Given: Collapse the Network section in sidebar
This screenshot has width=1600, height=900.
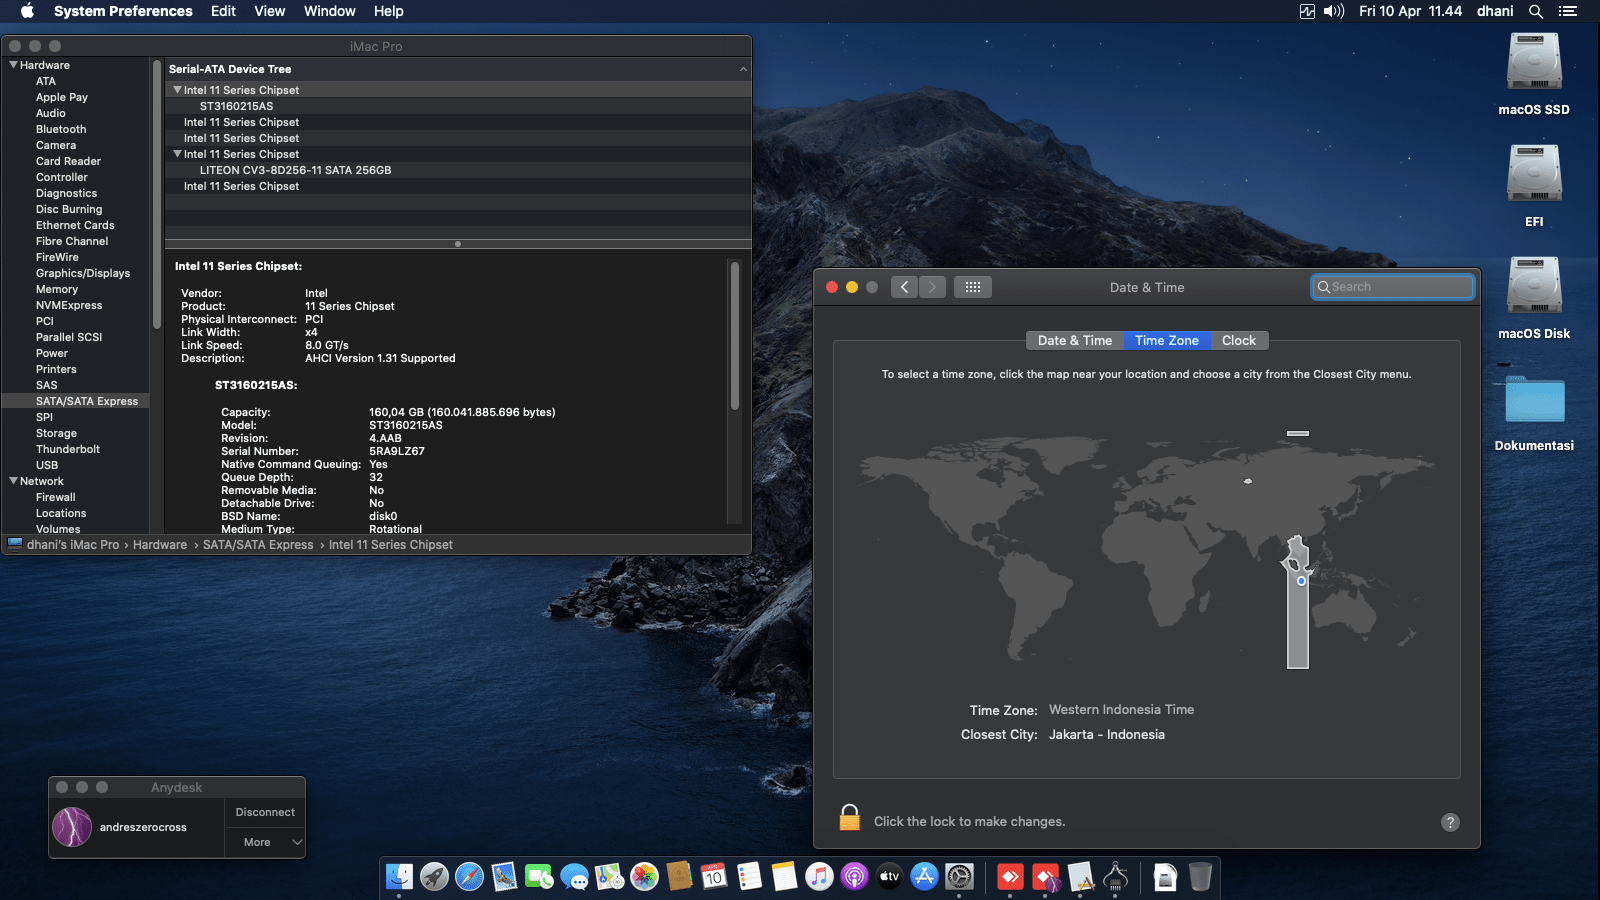Looking at the screenshot, I should click(13, 481).
